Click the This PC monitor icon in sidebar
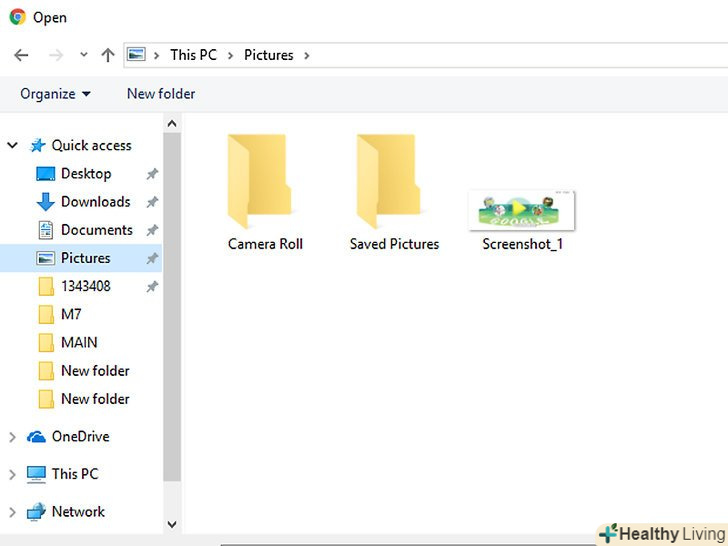The image size is (728, 546). pyautogui.click(x=36, y=474)
